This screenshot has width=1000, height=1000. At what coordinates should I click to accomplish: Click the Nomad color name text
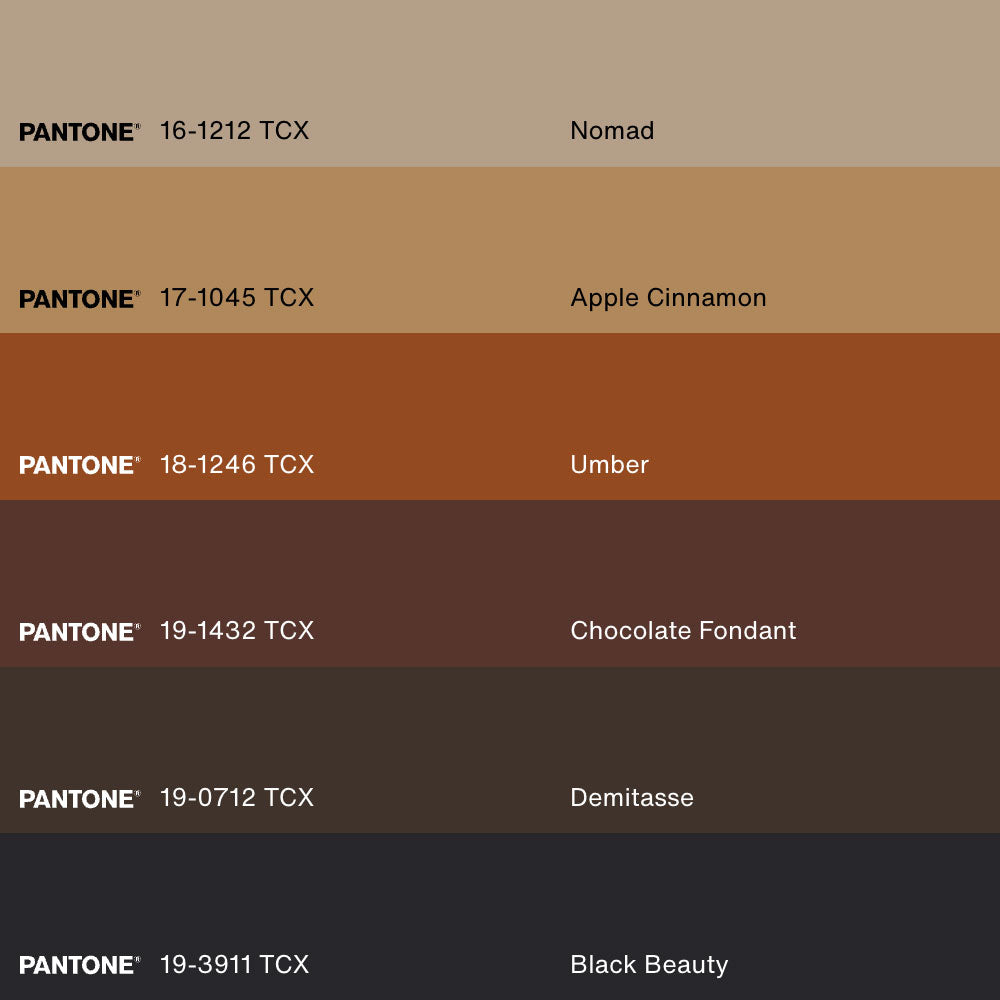click(612, 131)
